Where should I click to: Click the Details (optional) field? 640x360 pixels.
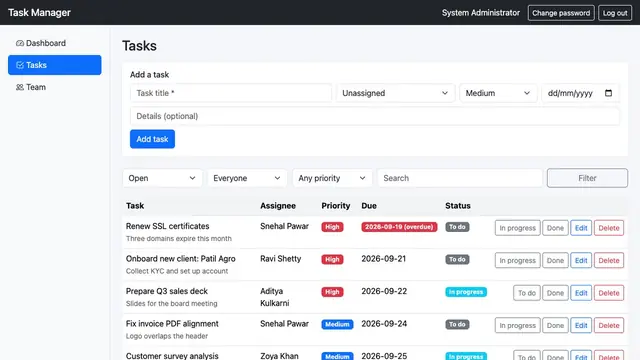pos(374,116)
